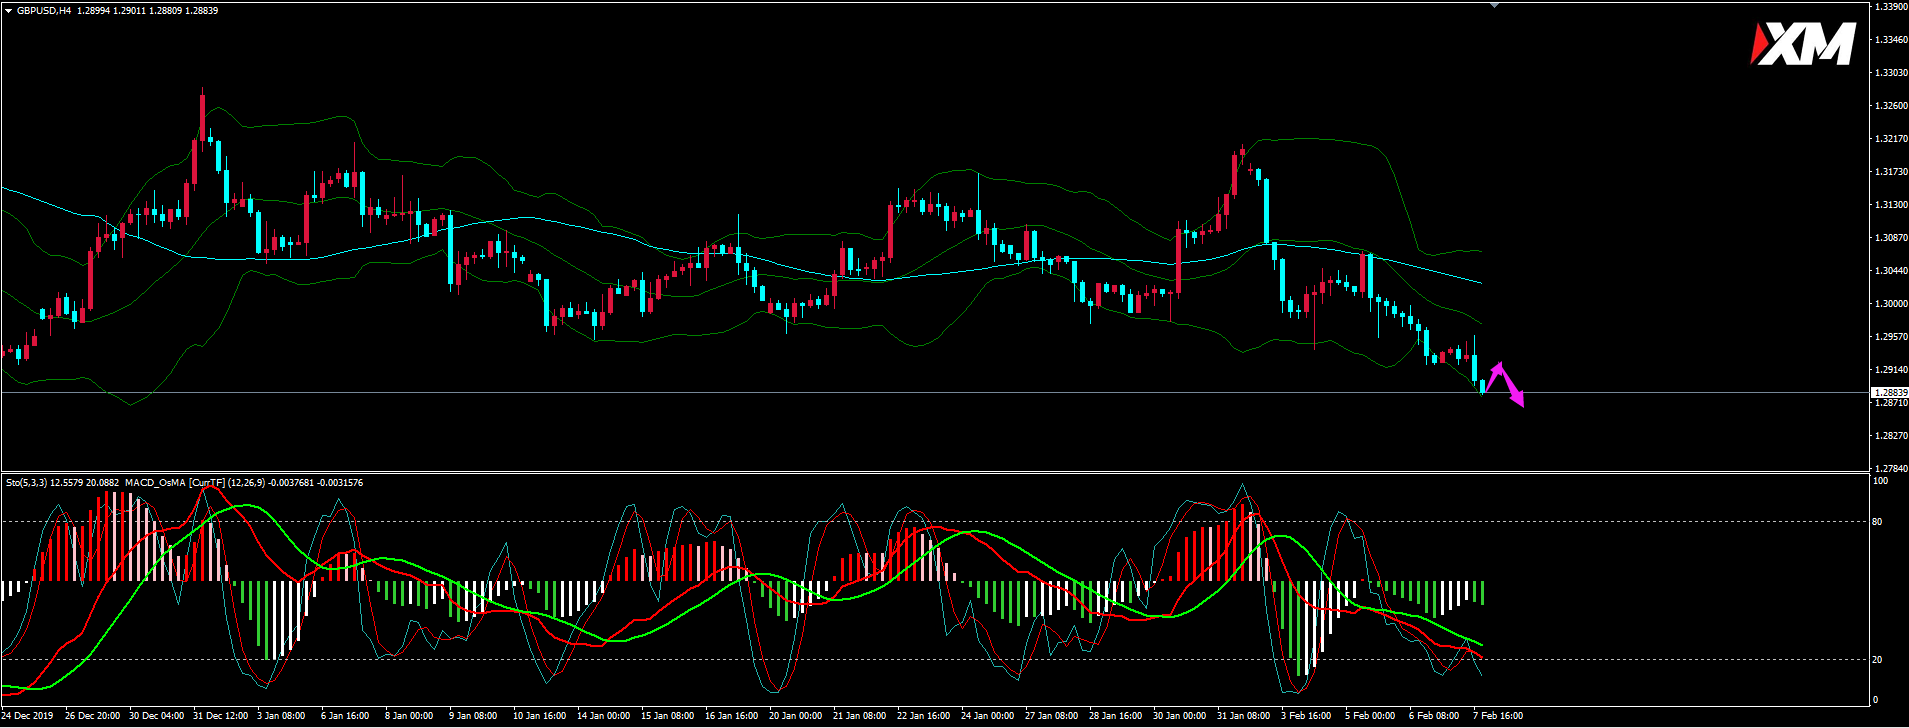The height and width of the screenshot is (728, 1909).
Task: Click the gray chart shift triangle marker
Action: tap(1494, 5)
